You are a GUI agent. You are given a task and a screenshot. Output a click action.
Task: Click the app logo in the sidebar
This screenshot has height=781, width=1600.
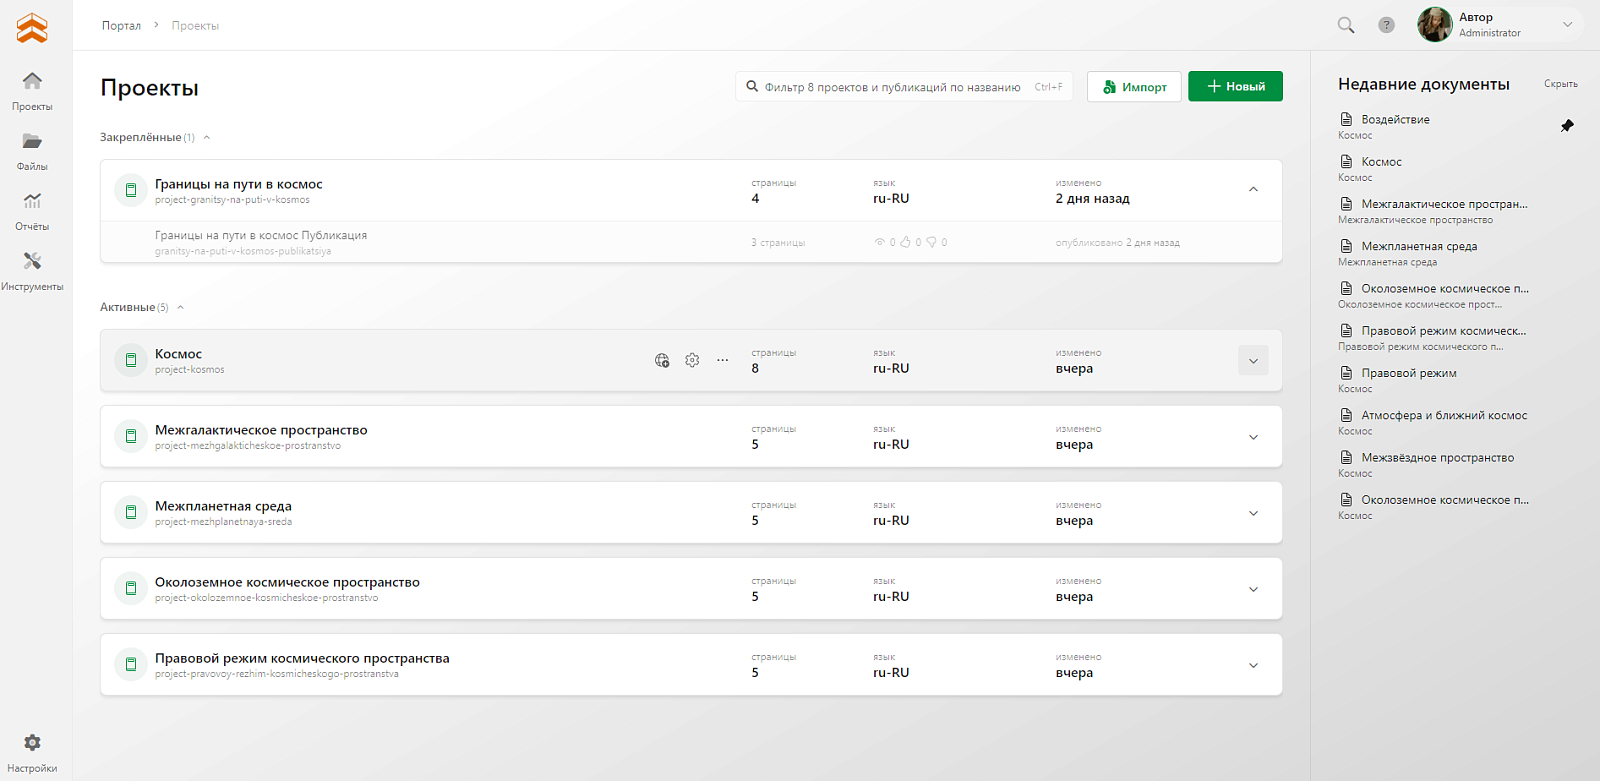(32, 28)
